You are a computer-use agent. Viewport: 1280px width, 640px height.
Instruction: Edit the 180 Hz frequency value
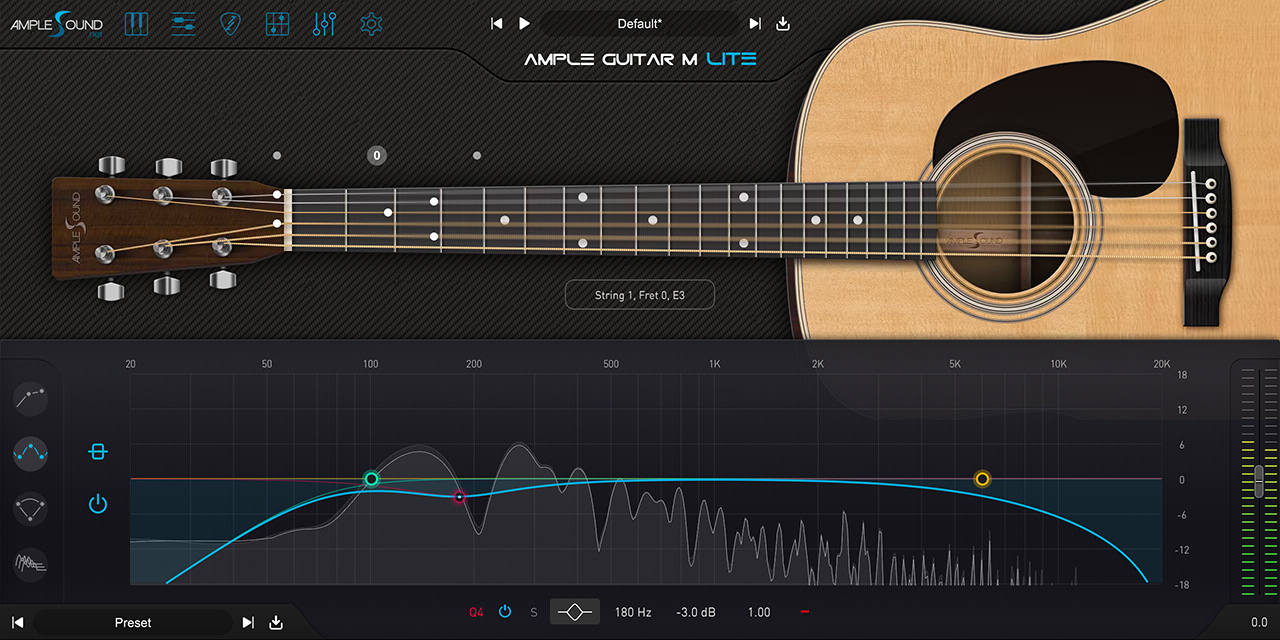[633, 612]
